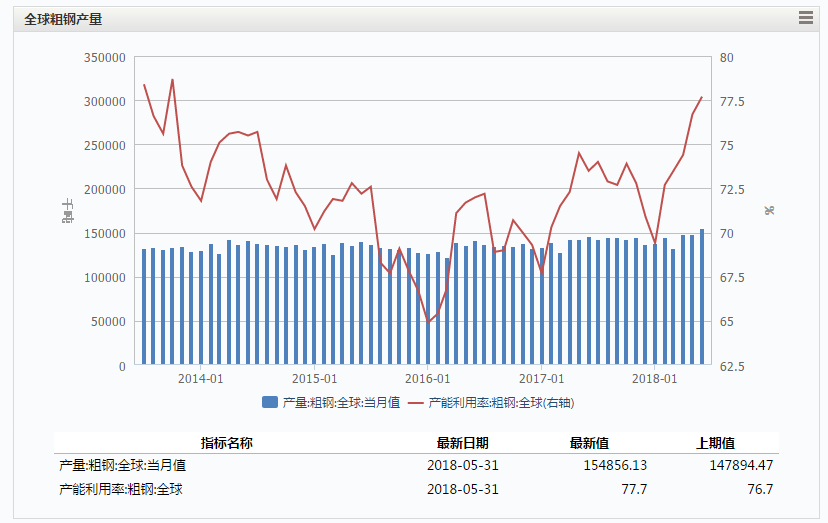Click the 2018-01 x-axis label
This screenshot has height=523, width=828.
point(655,379)
